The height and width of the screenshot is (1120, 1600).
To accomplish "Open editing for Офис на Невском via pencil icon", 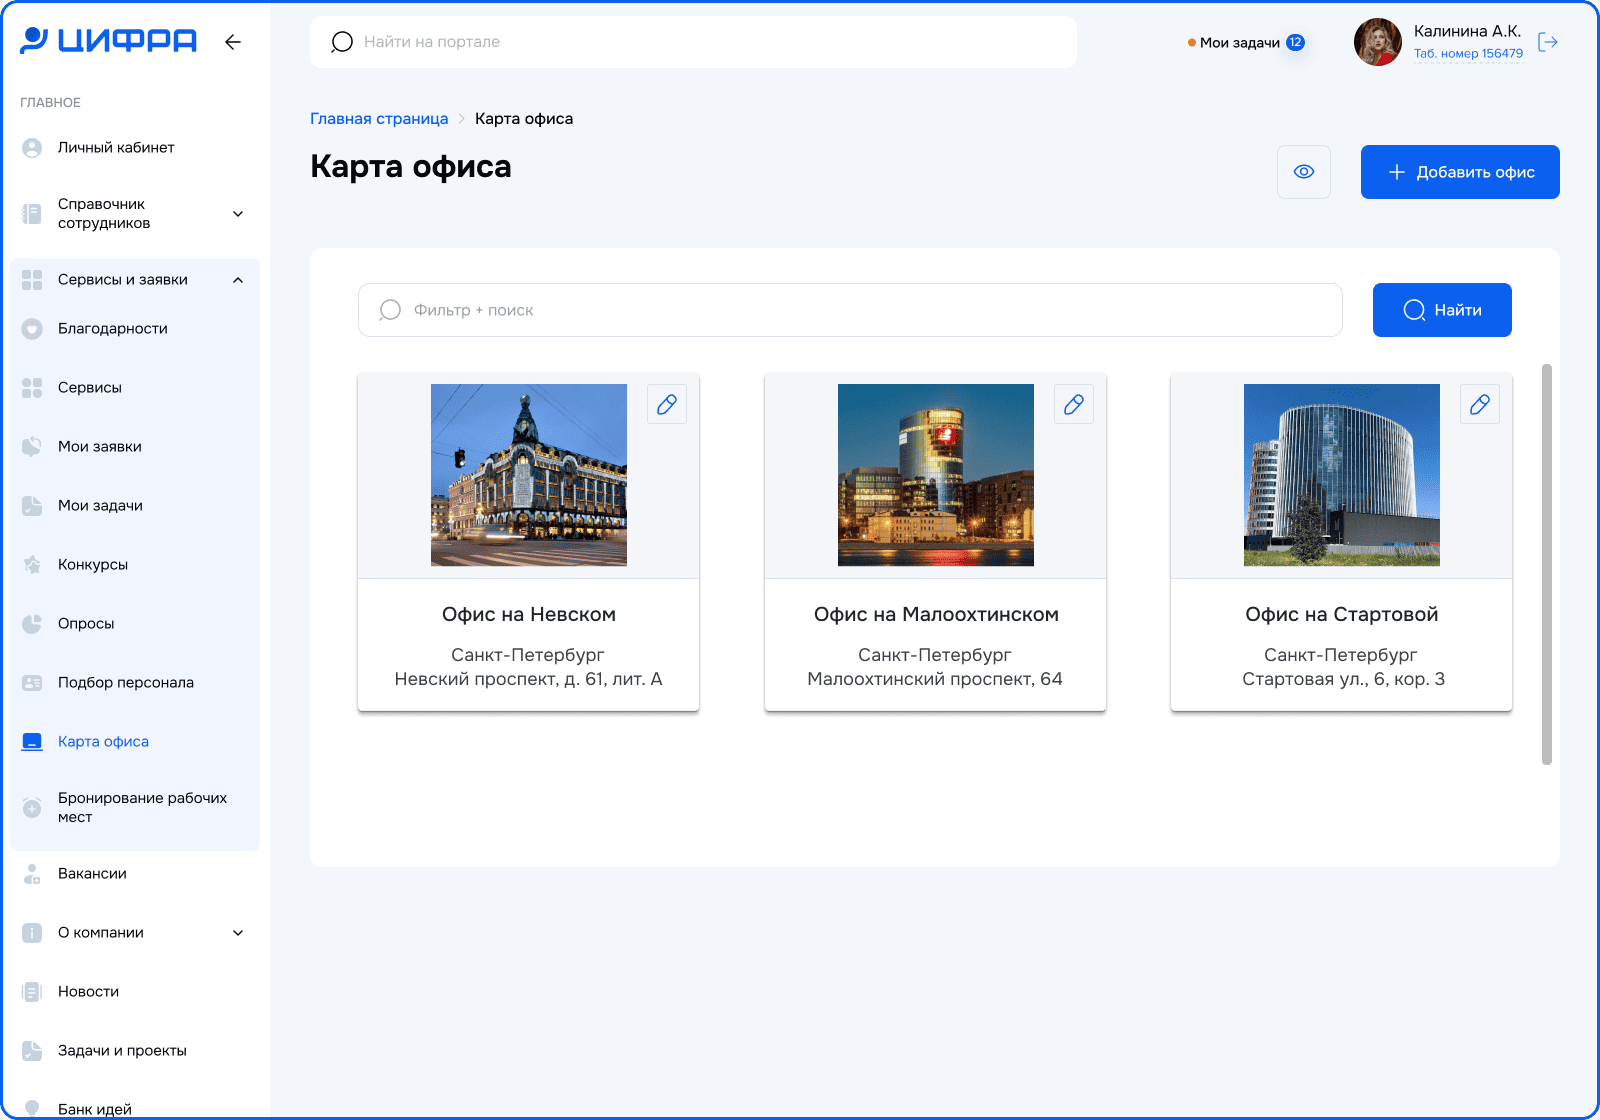I will tap(667, 404).
